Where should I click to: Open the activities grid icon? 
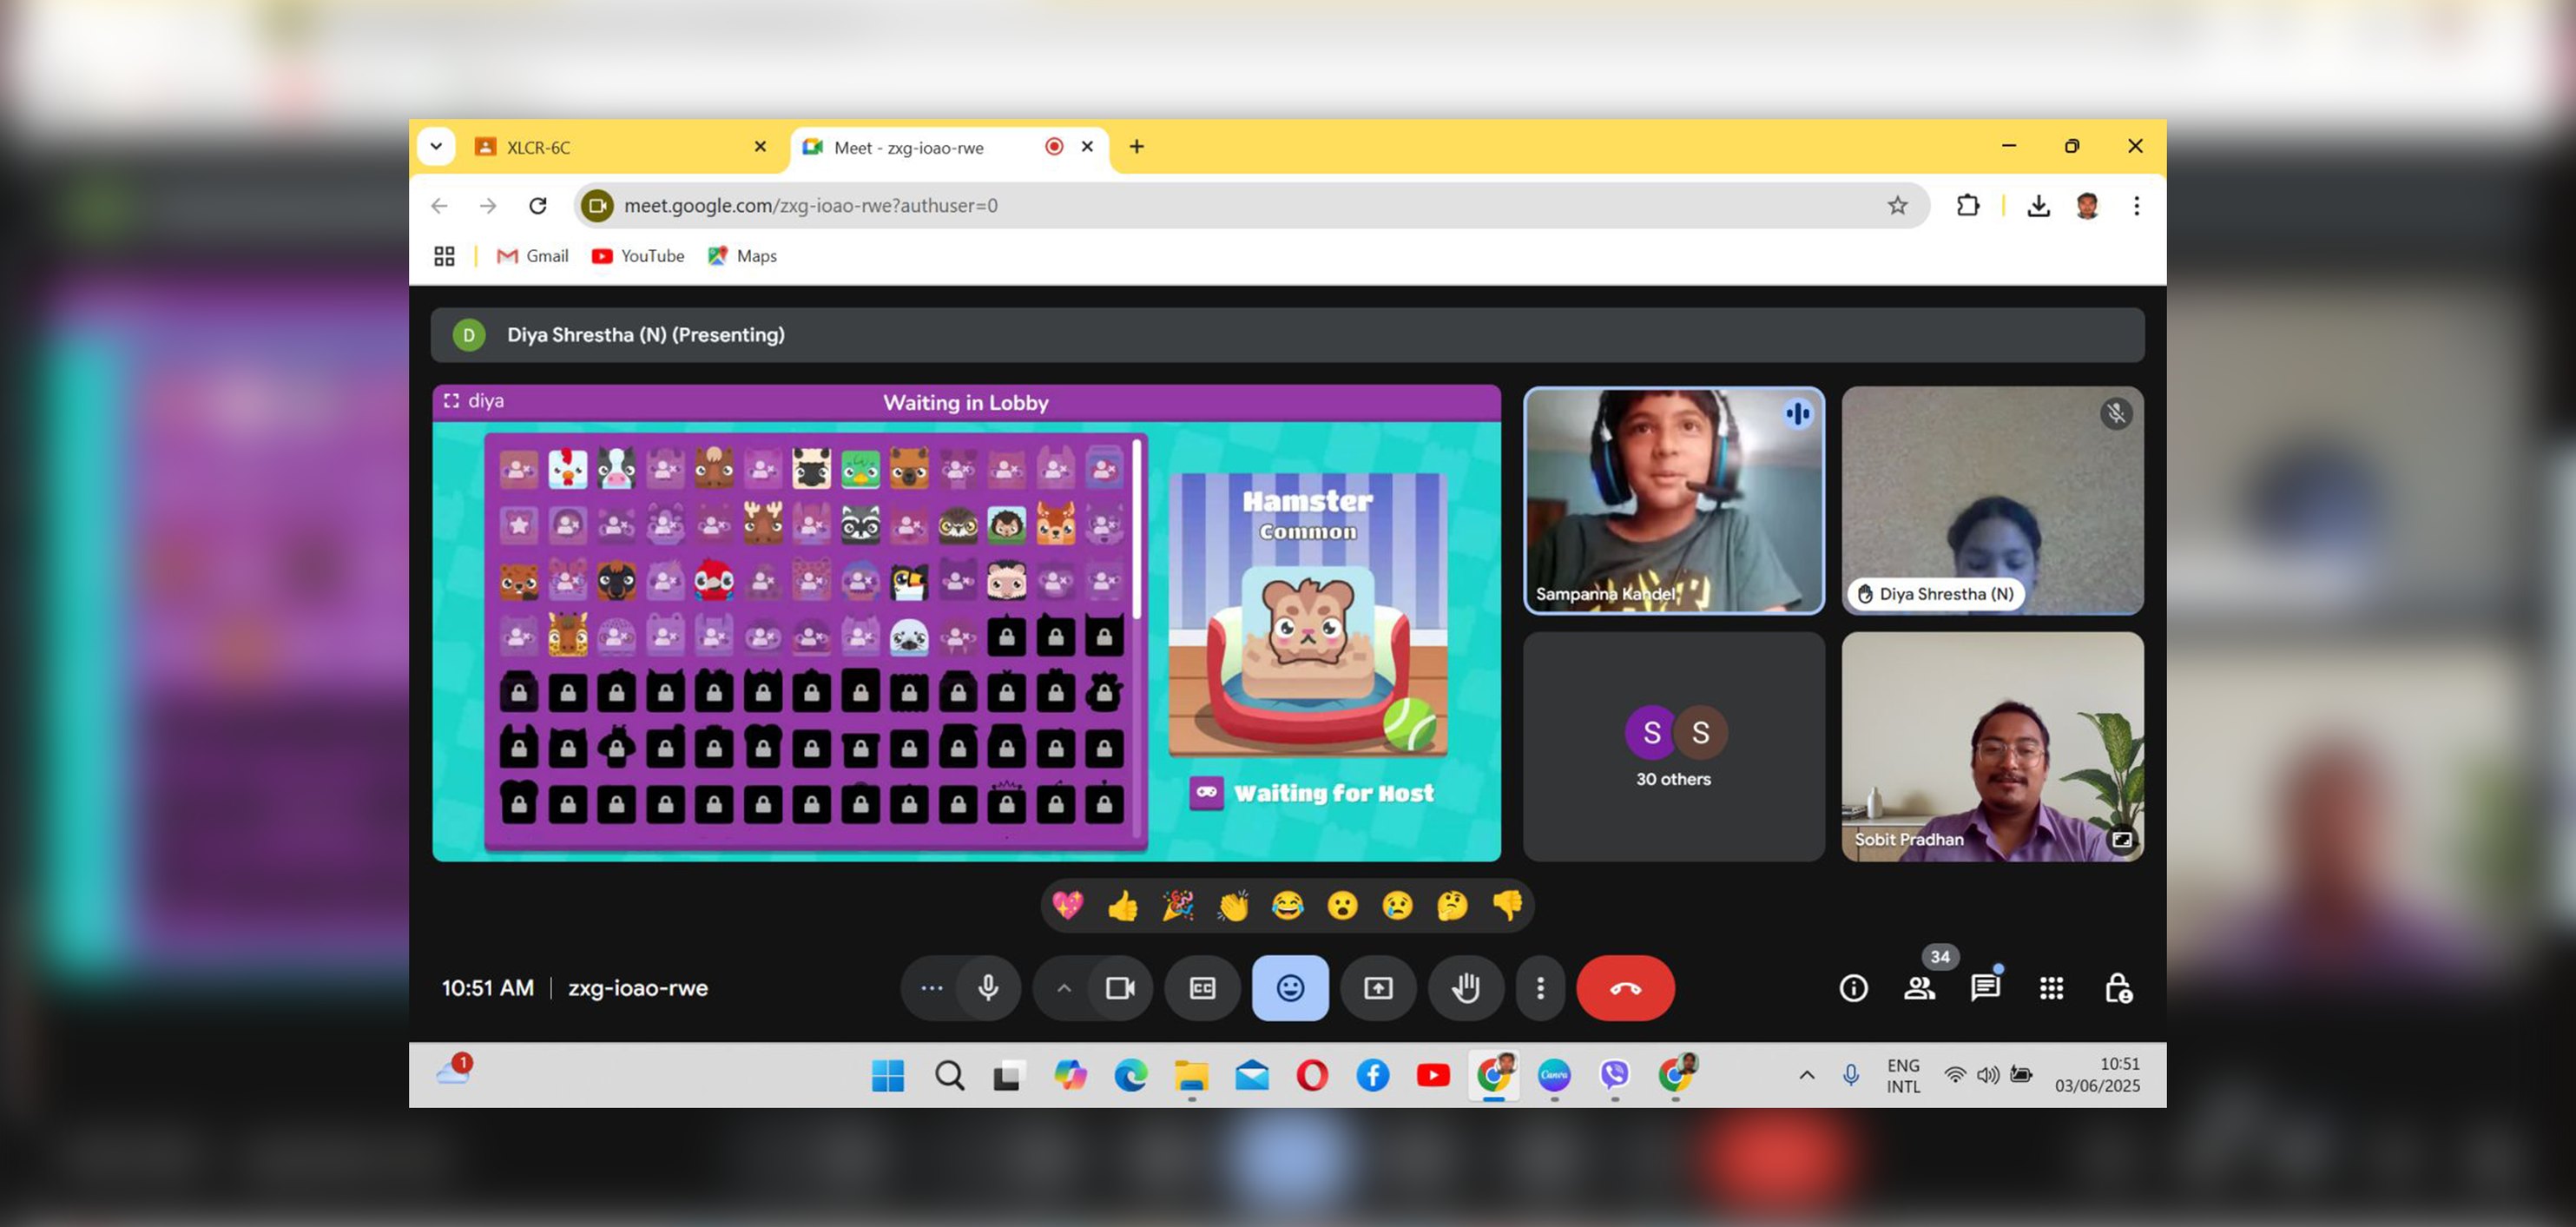2051,988
